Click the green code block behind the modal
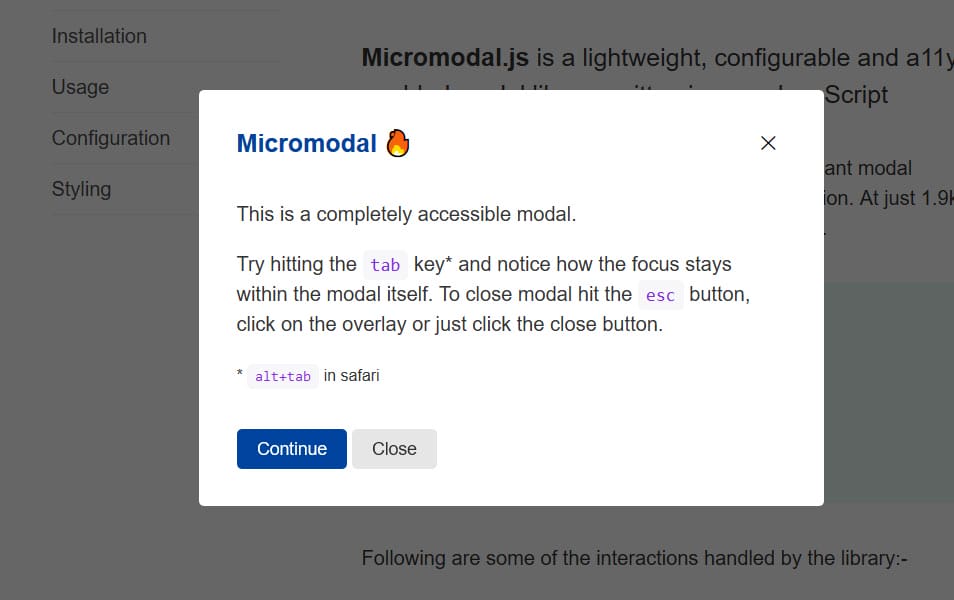954x600 pixels. click(890, 390)
